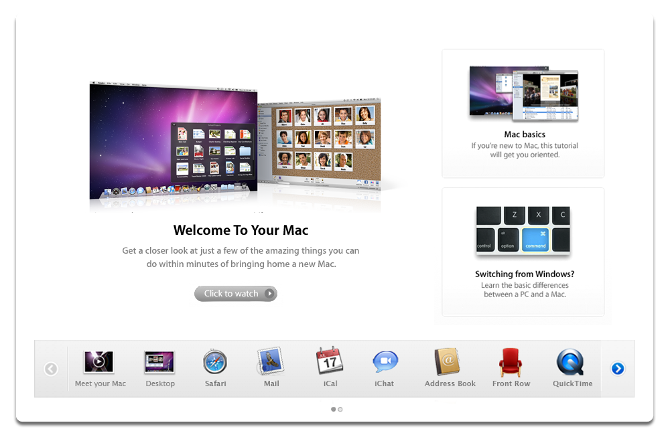The width and height of the screenshot is (670, 435).
Task: Open the iCal calendar icon
Action: tap(329, 361)
